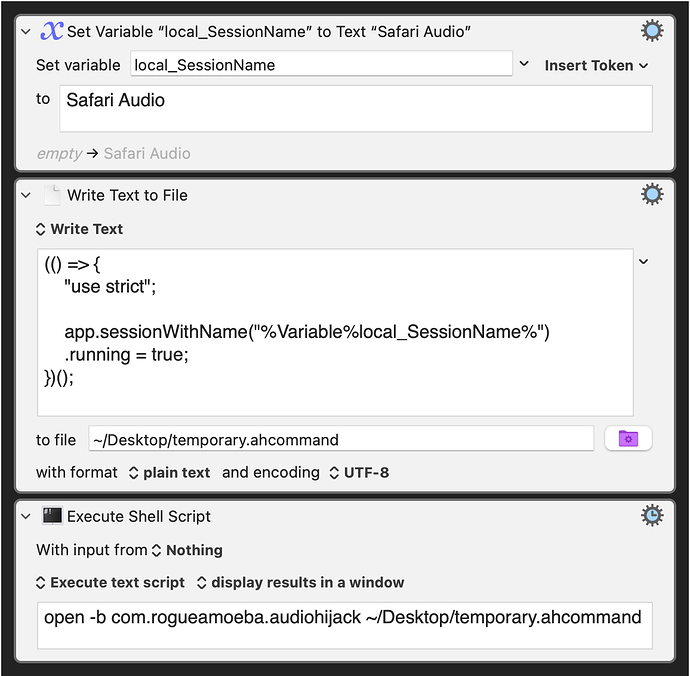Click the Write Text to File title
The height and width of the screenshot is (676, 690).
click(127, 195)
